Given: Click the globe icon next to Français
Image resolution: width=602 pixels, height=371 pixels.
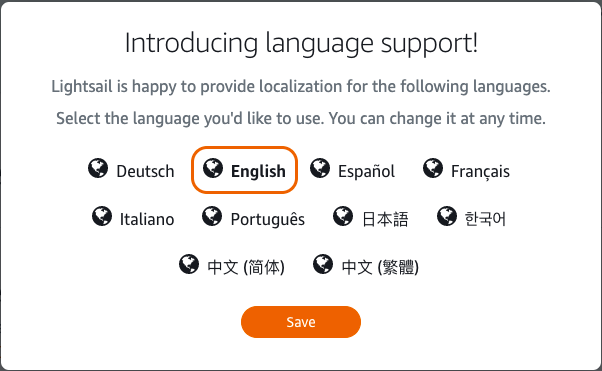Looking at the screenshot, I should (x=433, y=168).
